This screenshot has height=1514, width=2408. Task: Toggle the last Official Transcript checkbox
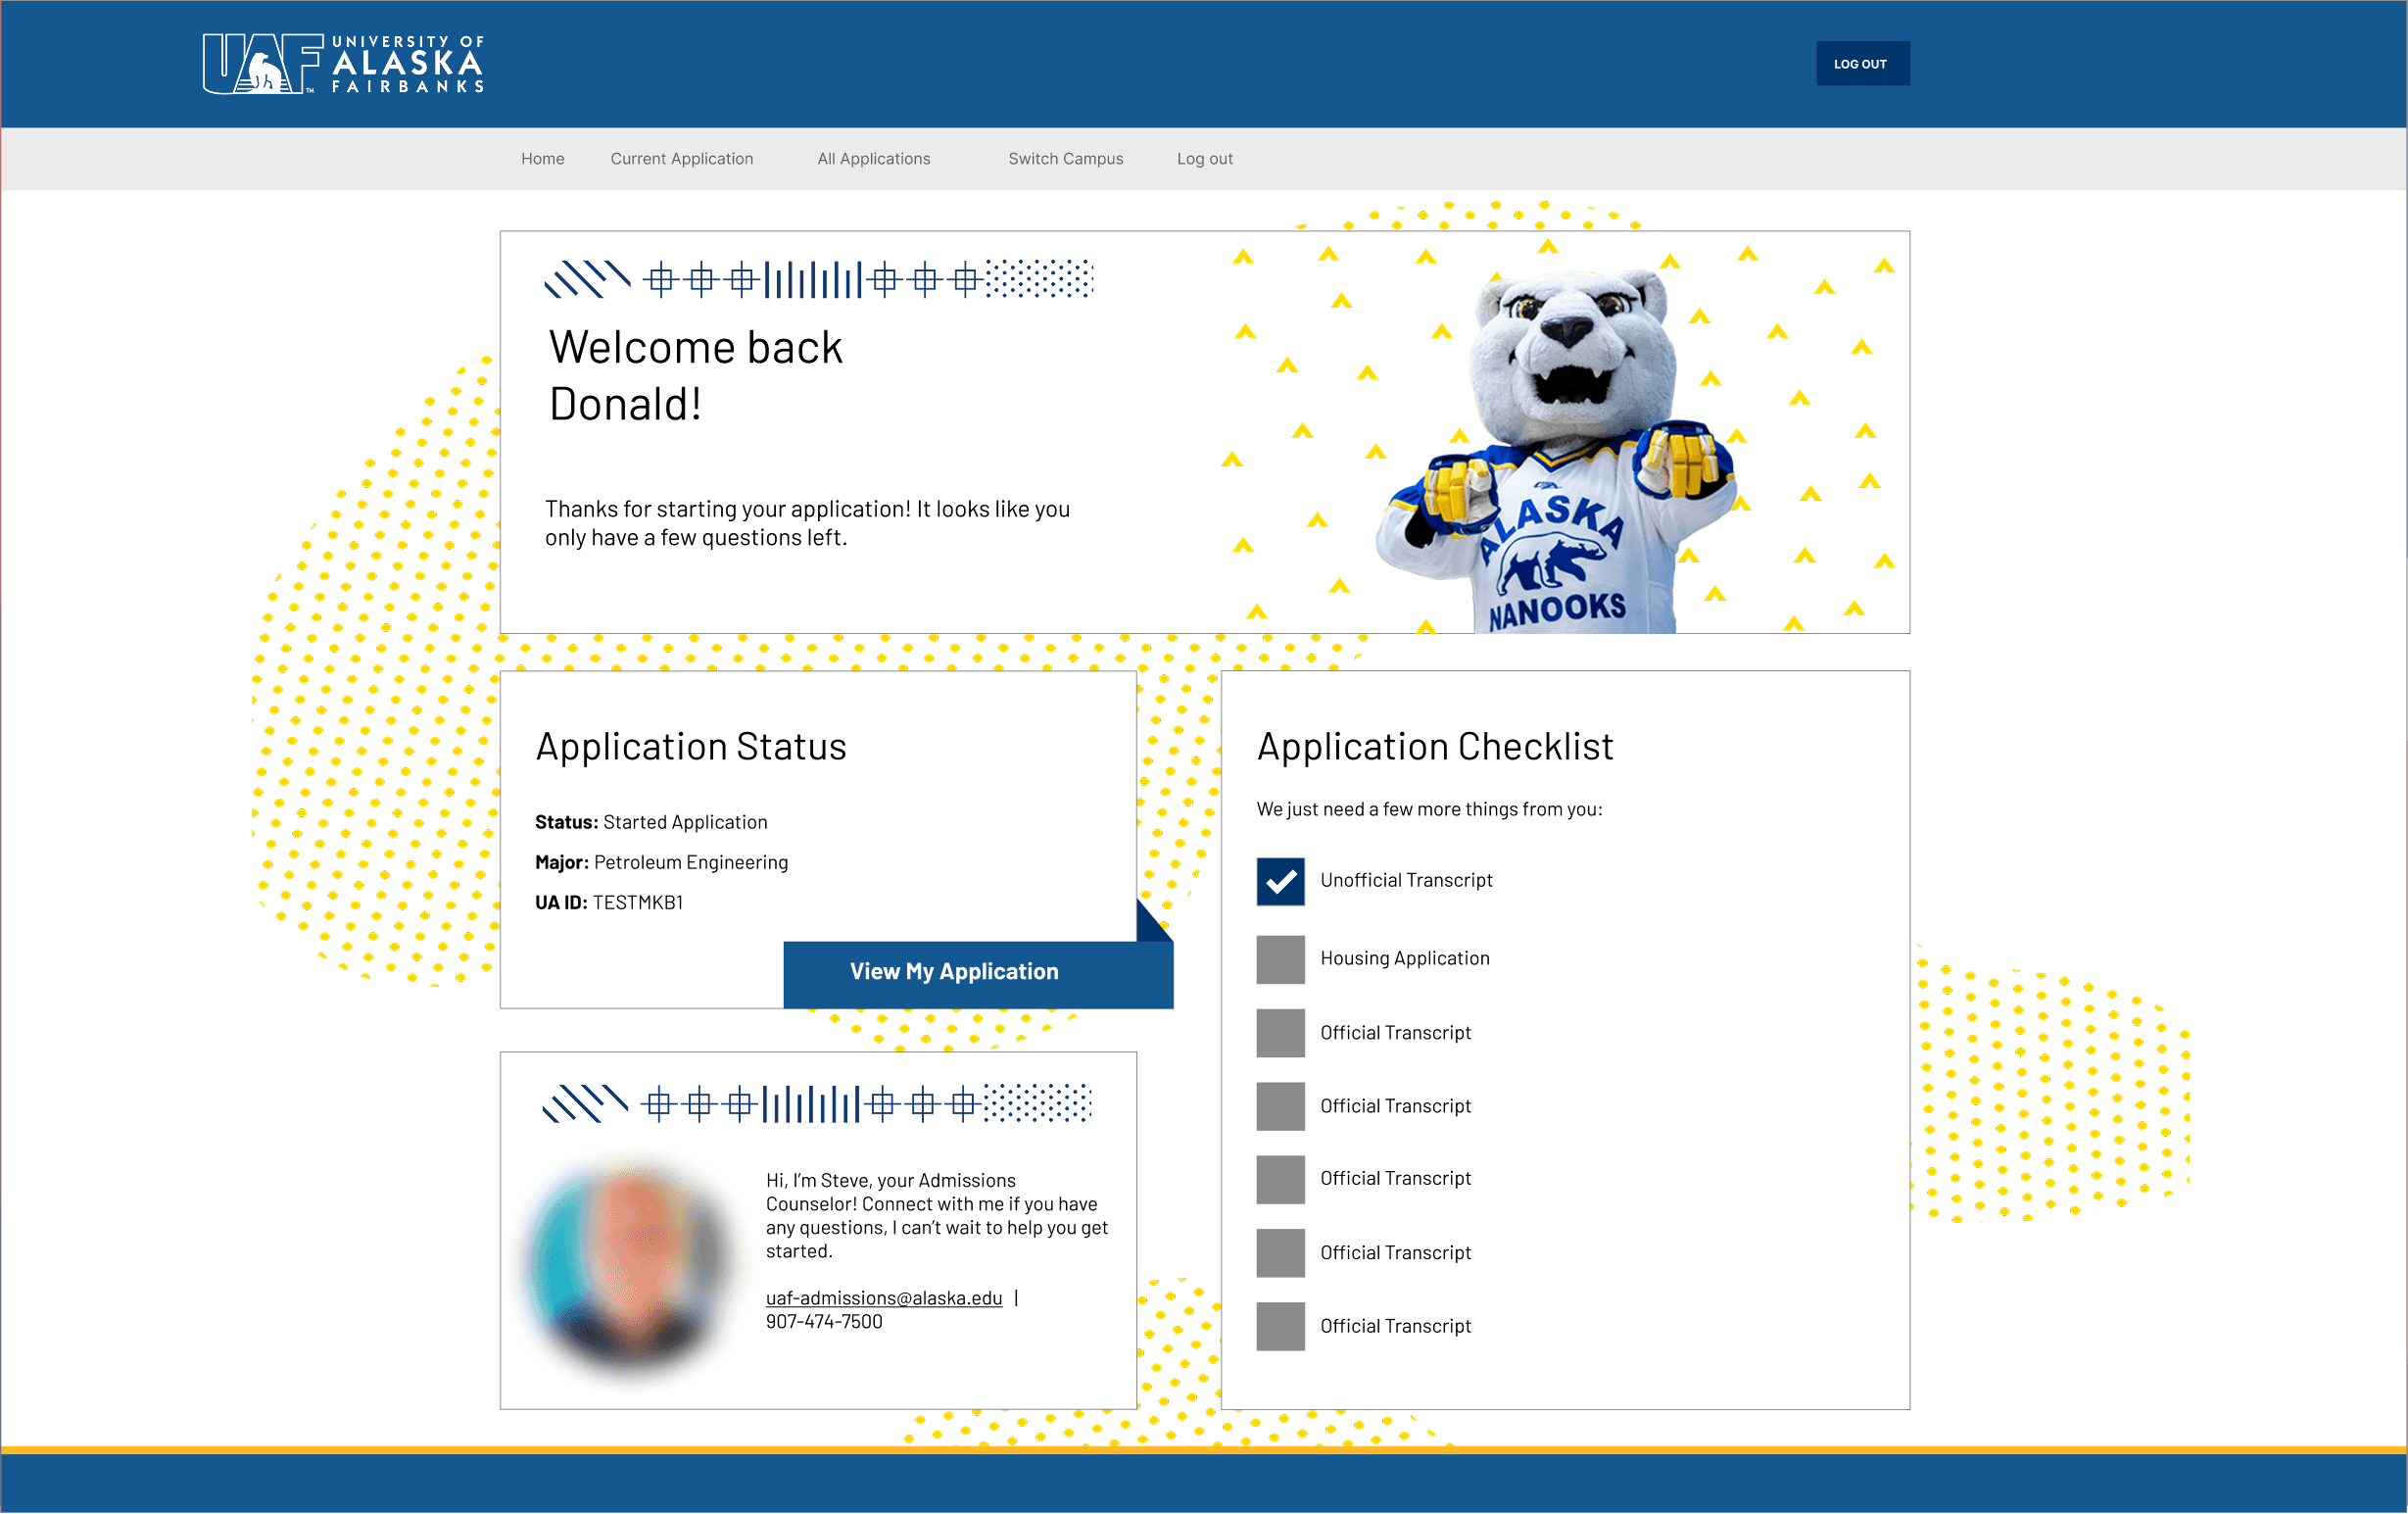[1280, 1326]
